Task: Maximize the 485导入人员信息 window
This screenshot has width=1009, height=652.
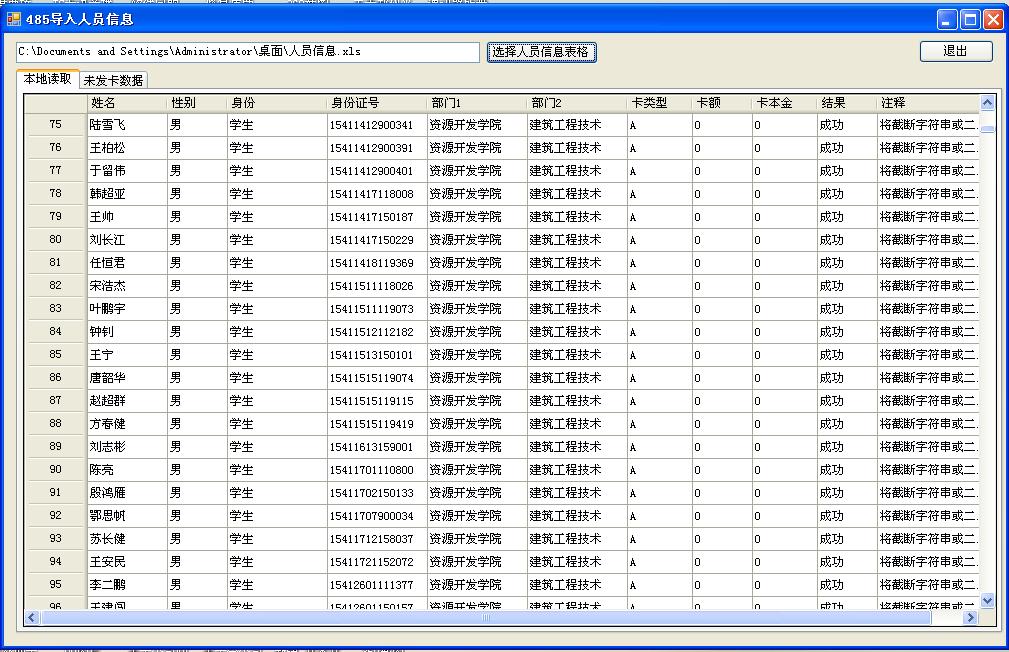Action: pos(969,19)
